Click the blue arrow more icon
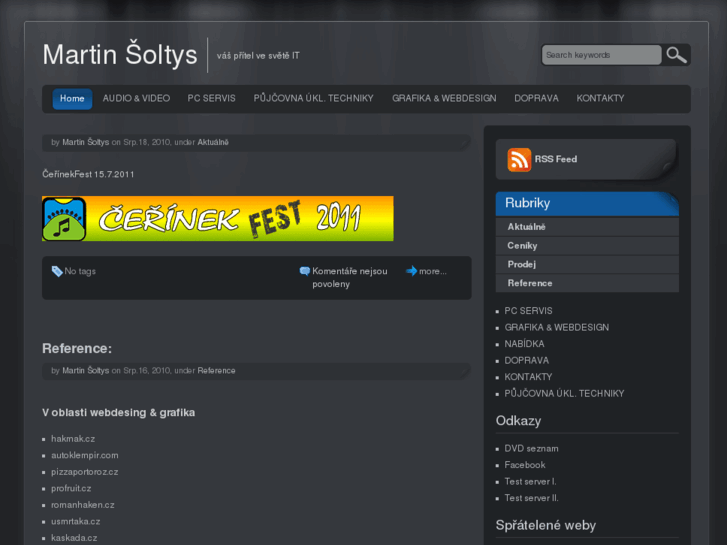727x545 pixels. point(411,271)
